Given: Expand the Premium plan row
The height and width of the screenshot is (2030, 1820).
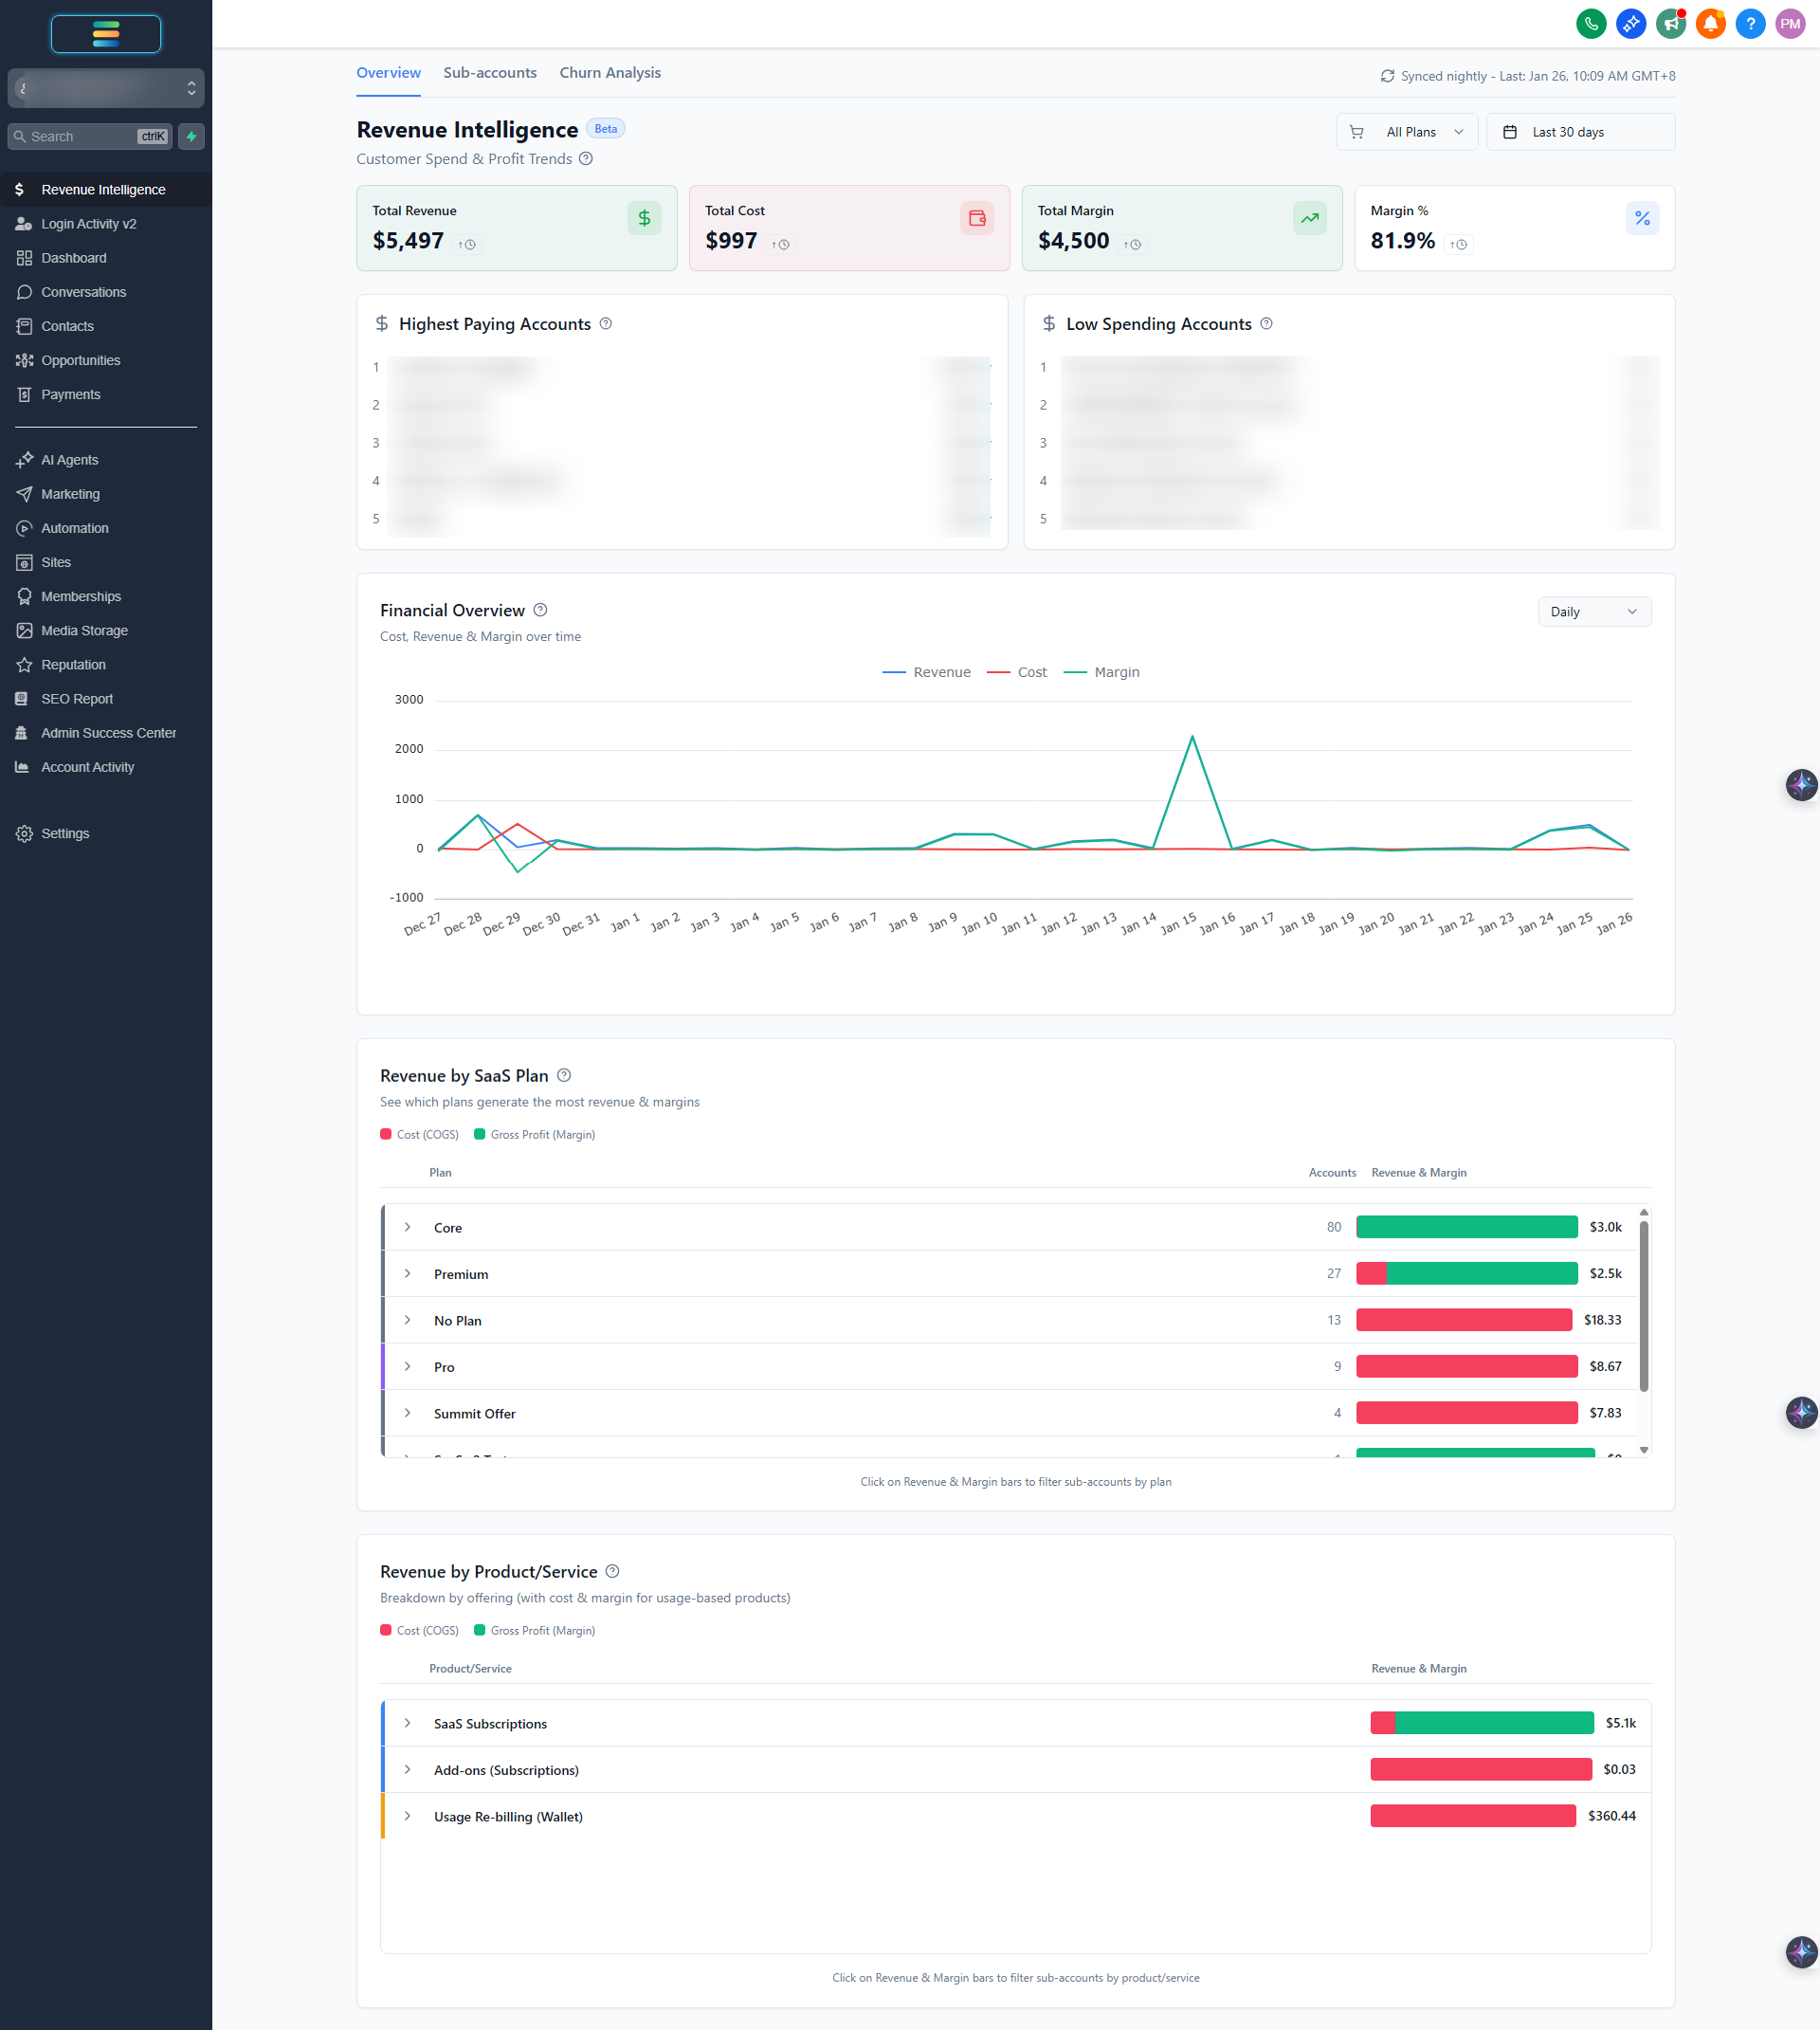Looking at the screenshot, I should click(407, 1274).
